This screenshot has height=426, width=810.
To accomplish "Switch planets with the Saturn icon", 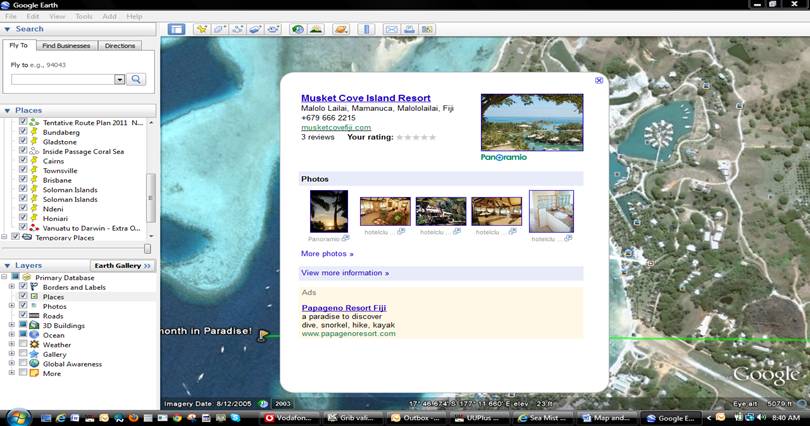I will tap(341, 29).
